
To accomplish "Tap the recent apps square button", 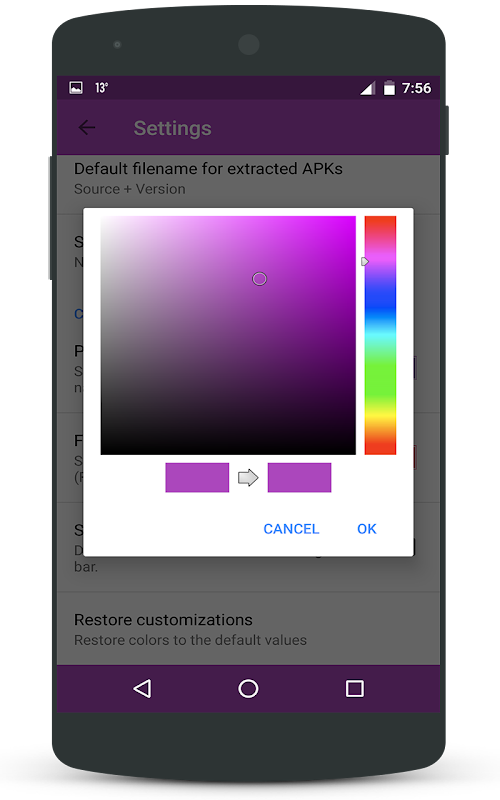I will (x=355, y=688).
